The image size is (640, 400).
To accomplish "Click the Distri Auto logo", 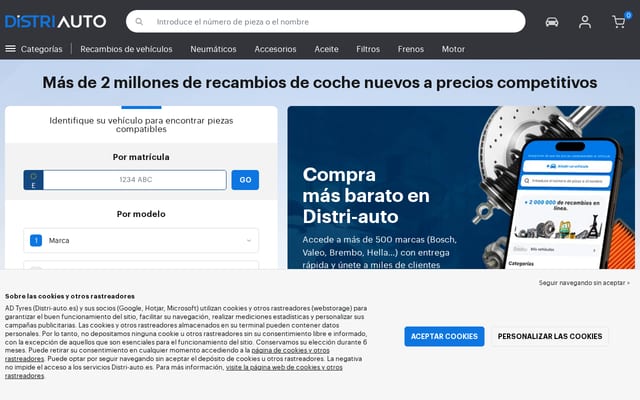I will tap(56, 22).
